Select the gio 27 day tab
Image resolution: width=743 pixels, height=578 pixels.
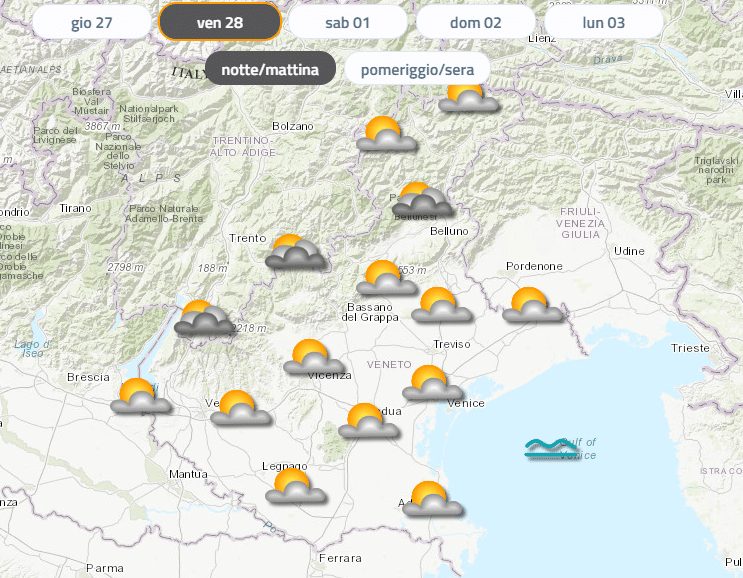click(x=91, y=22)
